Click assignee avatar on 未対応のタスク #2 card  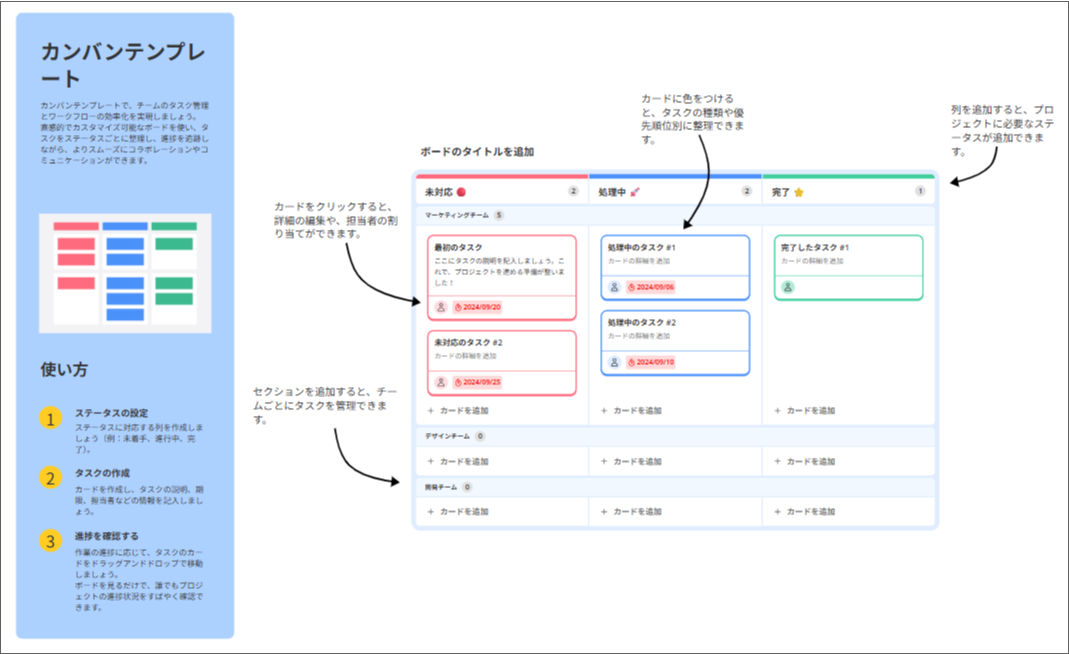441,382
